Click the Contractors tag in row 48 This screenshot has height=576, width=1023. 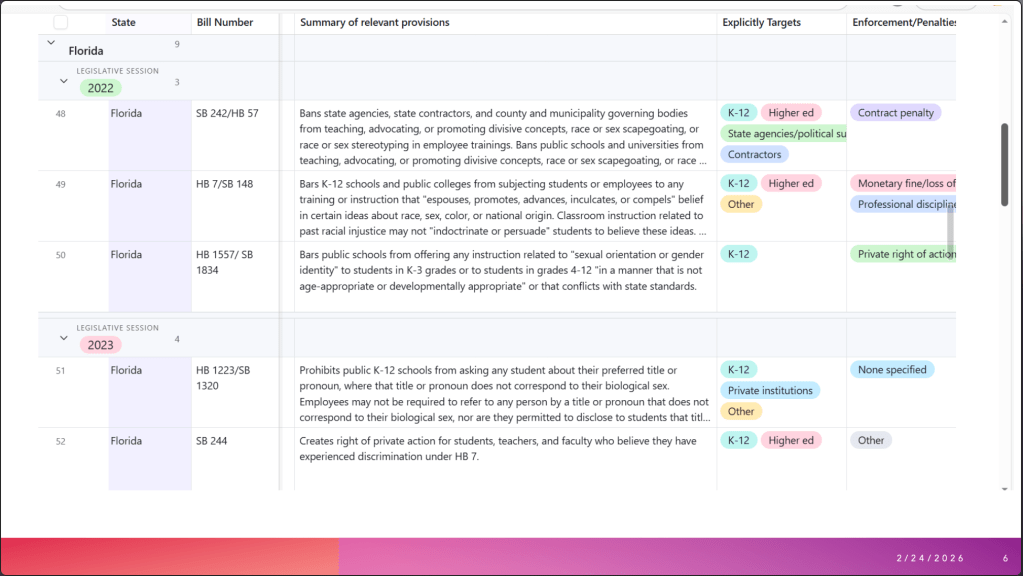click(x=754, y=155)
